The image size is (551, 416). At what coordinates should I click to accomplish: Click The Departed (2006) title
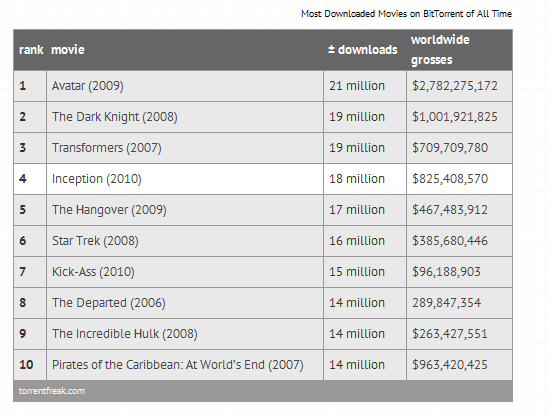109,303
